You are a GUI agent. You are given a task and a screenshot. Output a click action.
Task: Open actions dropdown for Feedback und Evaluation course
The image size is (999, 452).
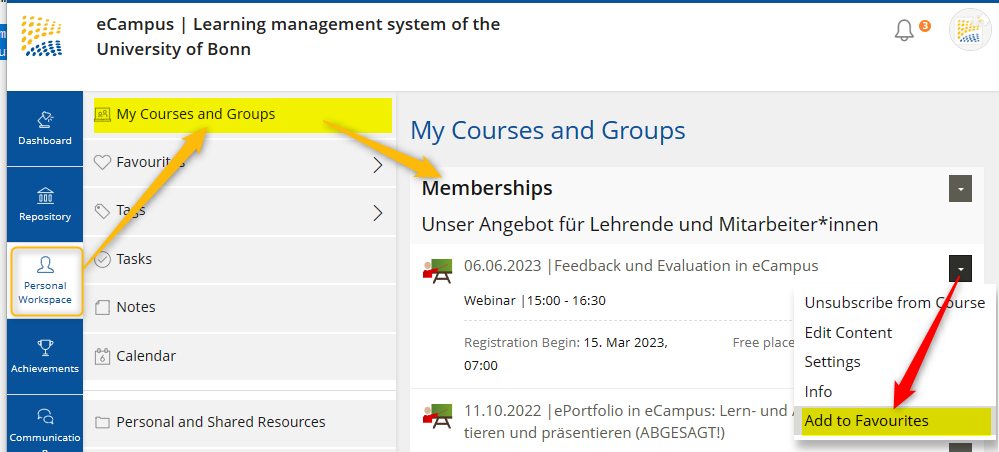(x=960, y=268)
